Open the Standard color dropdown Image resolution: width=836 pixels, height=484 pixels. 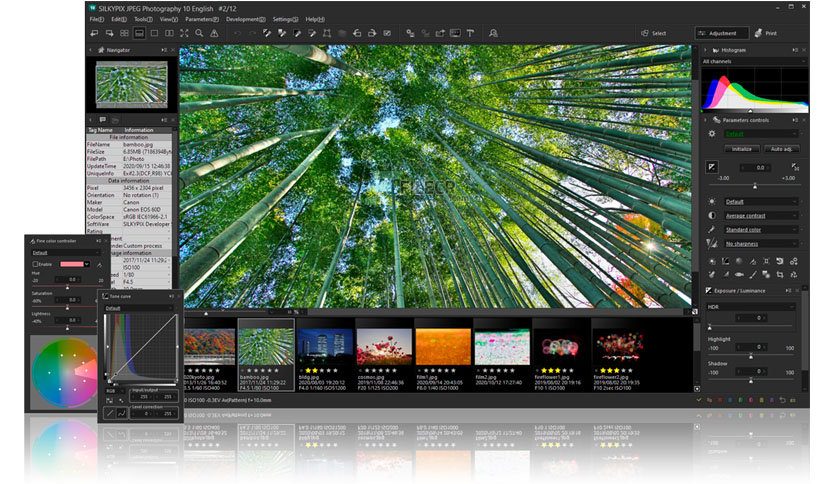(x=761, y=229)
